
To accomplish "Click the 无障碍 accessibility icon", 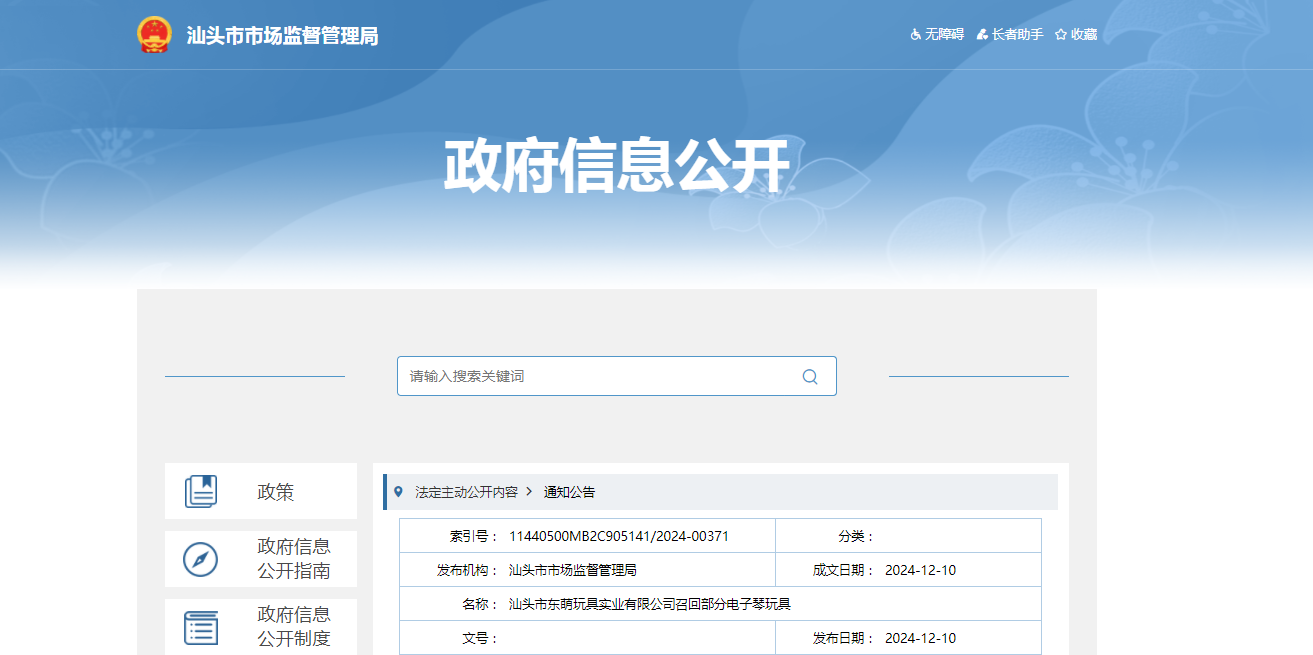I will 915,34.
